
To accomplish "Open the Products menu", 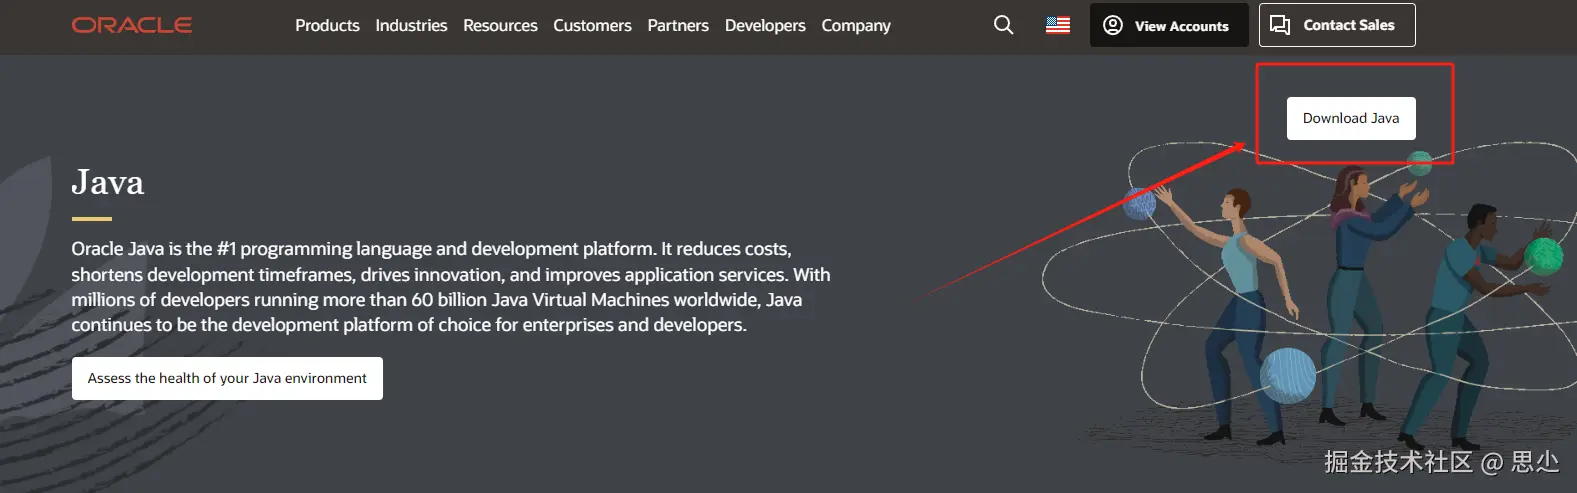I will [x=327, y=25].
